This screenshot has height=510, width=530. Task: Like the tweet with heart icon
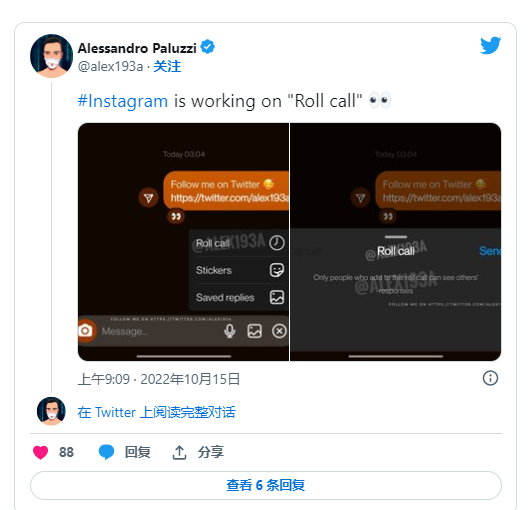tap(41, 452)
